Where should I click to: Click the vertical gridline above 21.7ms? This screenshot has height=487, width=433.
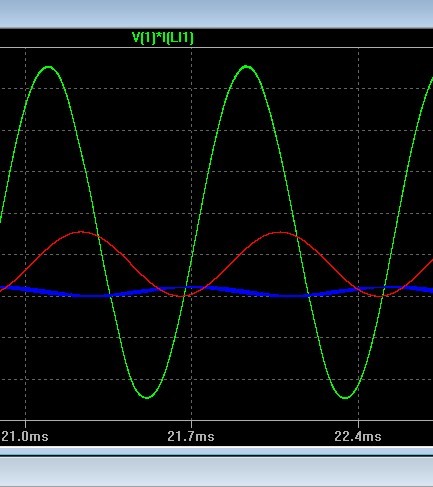click(191, 167)
